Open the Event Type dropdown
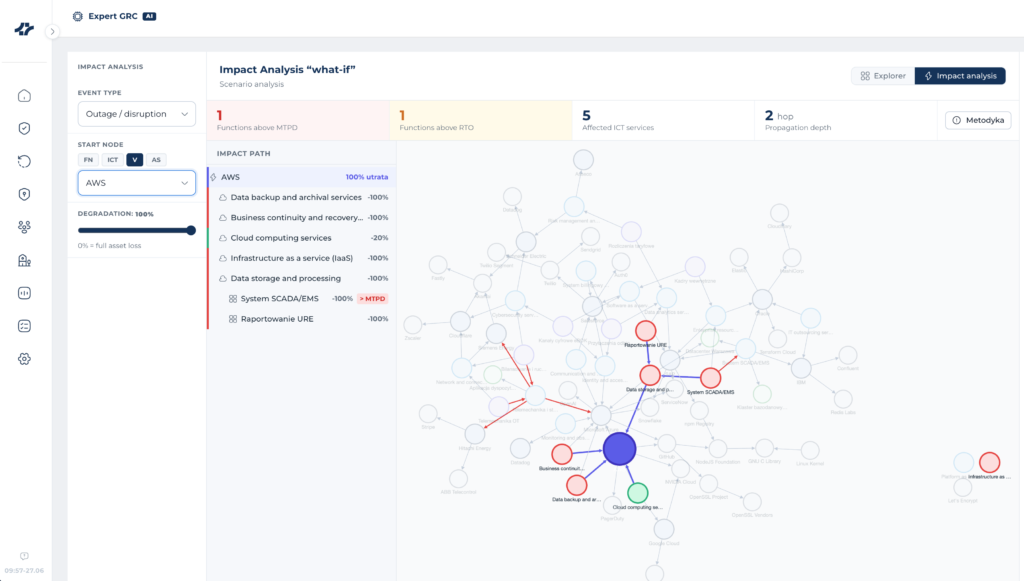 136,114
